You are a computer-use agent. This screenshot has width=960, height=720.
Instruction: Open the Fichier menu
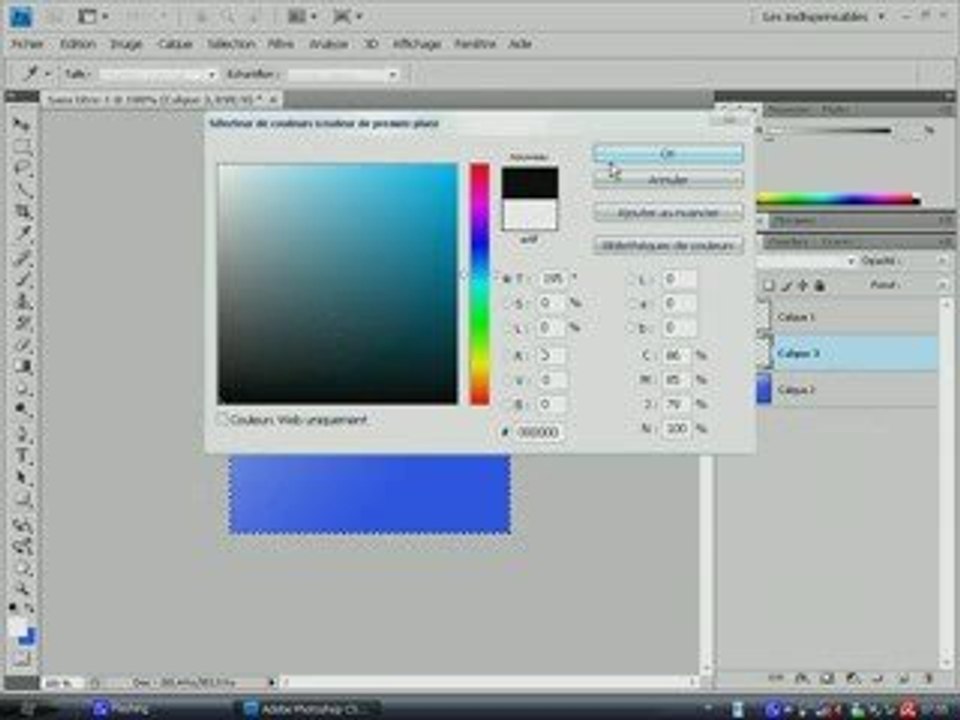(27, 44)
